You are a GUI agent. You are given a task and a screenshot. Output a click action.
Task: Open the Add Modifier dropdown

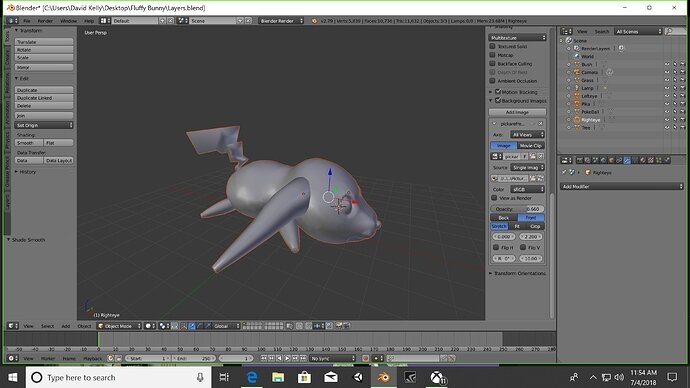[622, 187]
